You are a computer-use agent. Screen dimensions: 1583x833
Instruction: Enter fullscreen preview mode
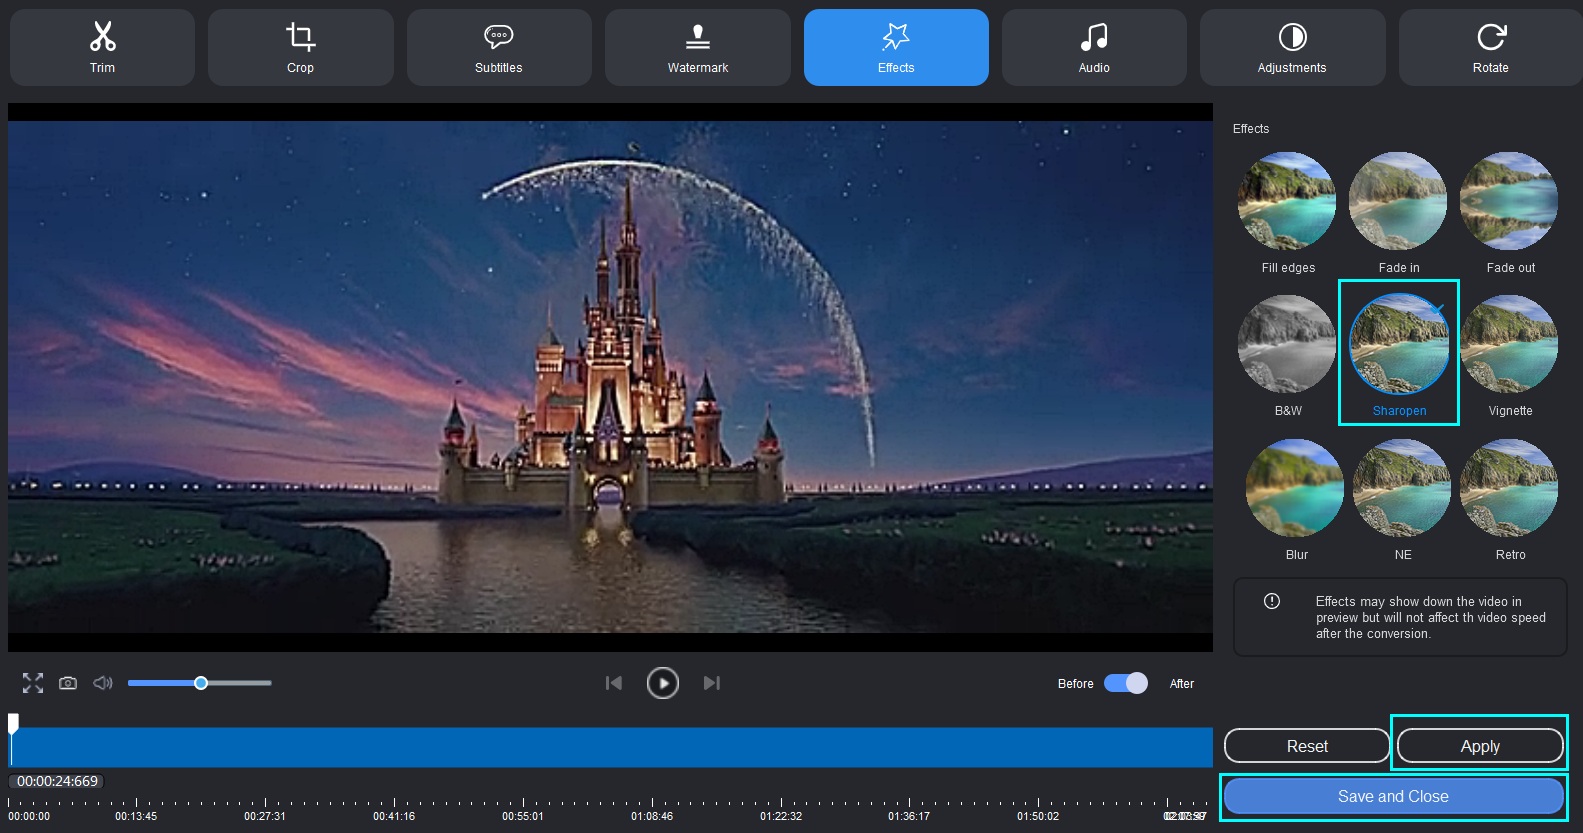[x=33, y=683]
